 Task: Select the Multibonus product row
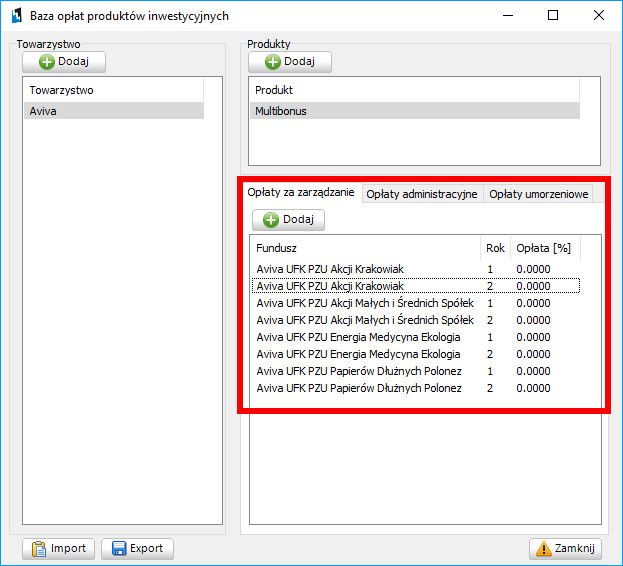click(x=414, y=111)
